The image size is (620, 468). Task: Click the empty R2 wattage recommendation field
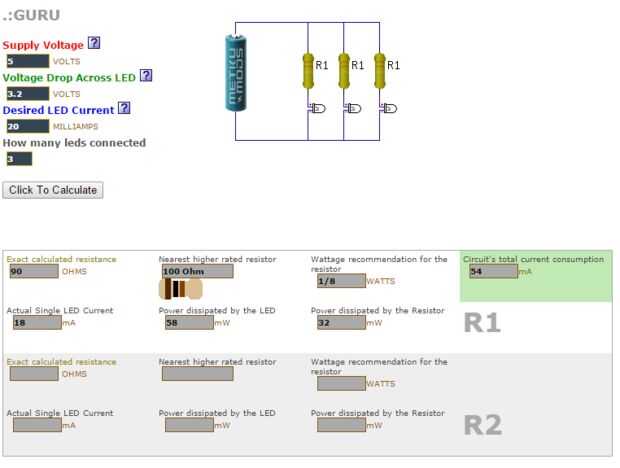tap(341, 383)
